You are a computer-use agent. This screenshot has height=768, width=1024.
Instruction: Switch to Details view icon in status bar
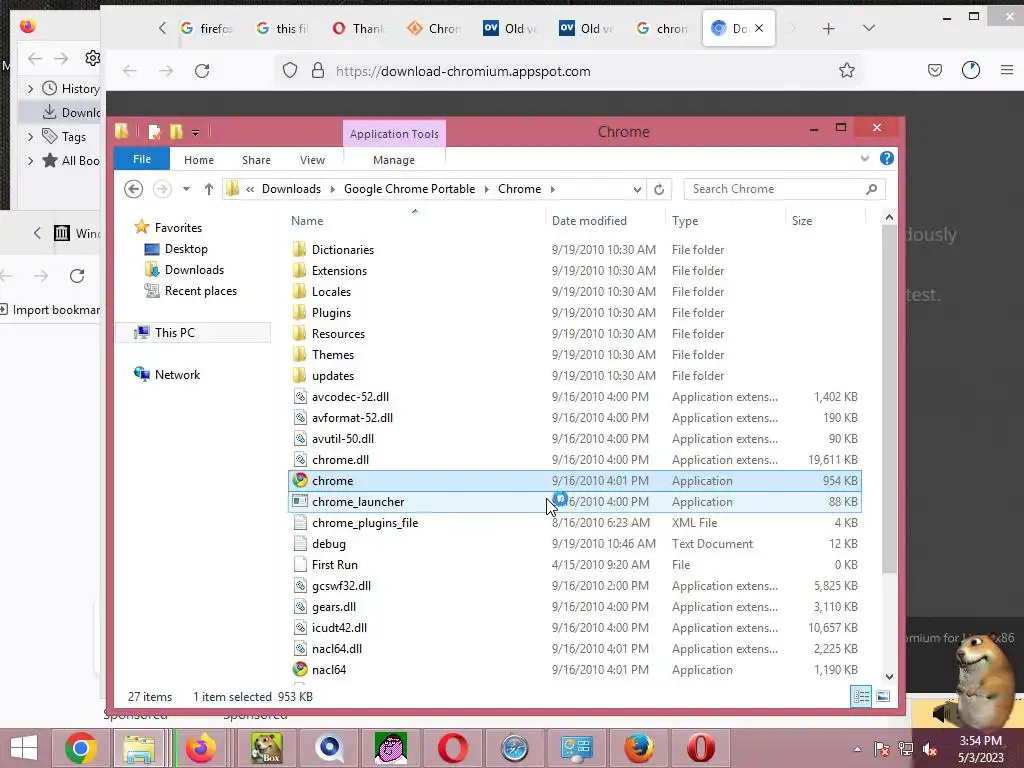tap(861, 697)
